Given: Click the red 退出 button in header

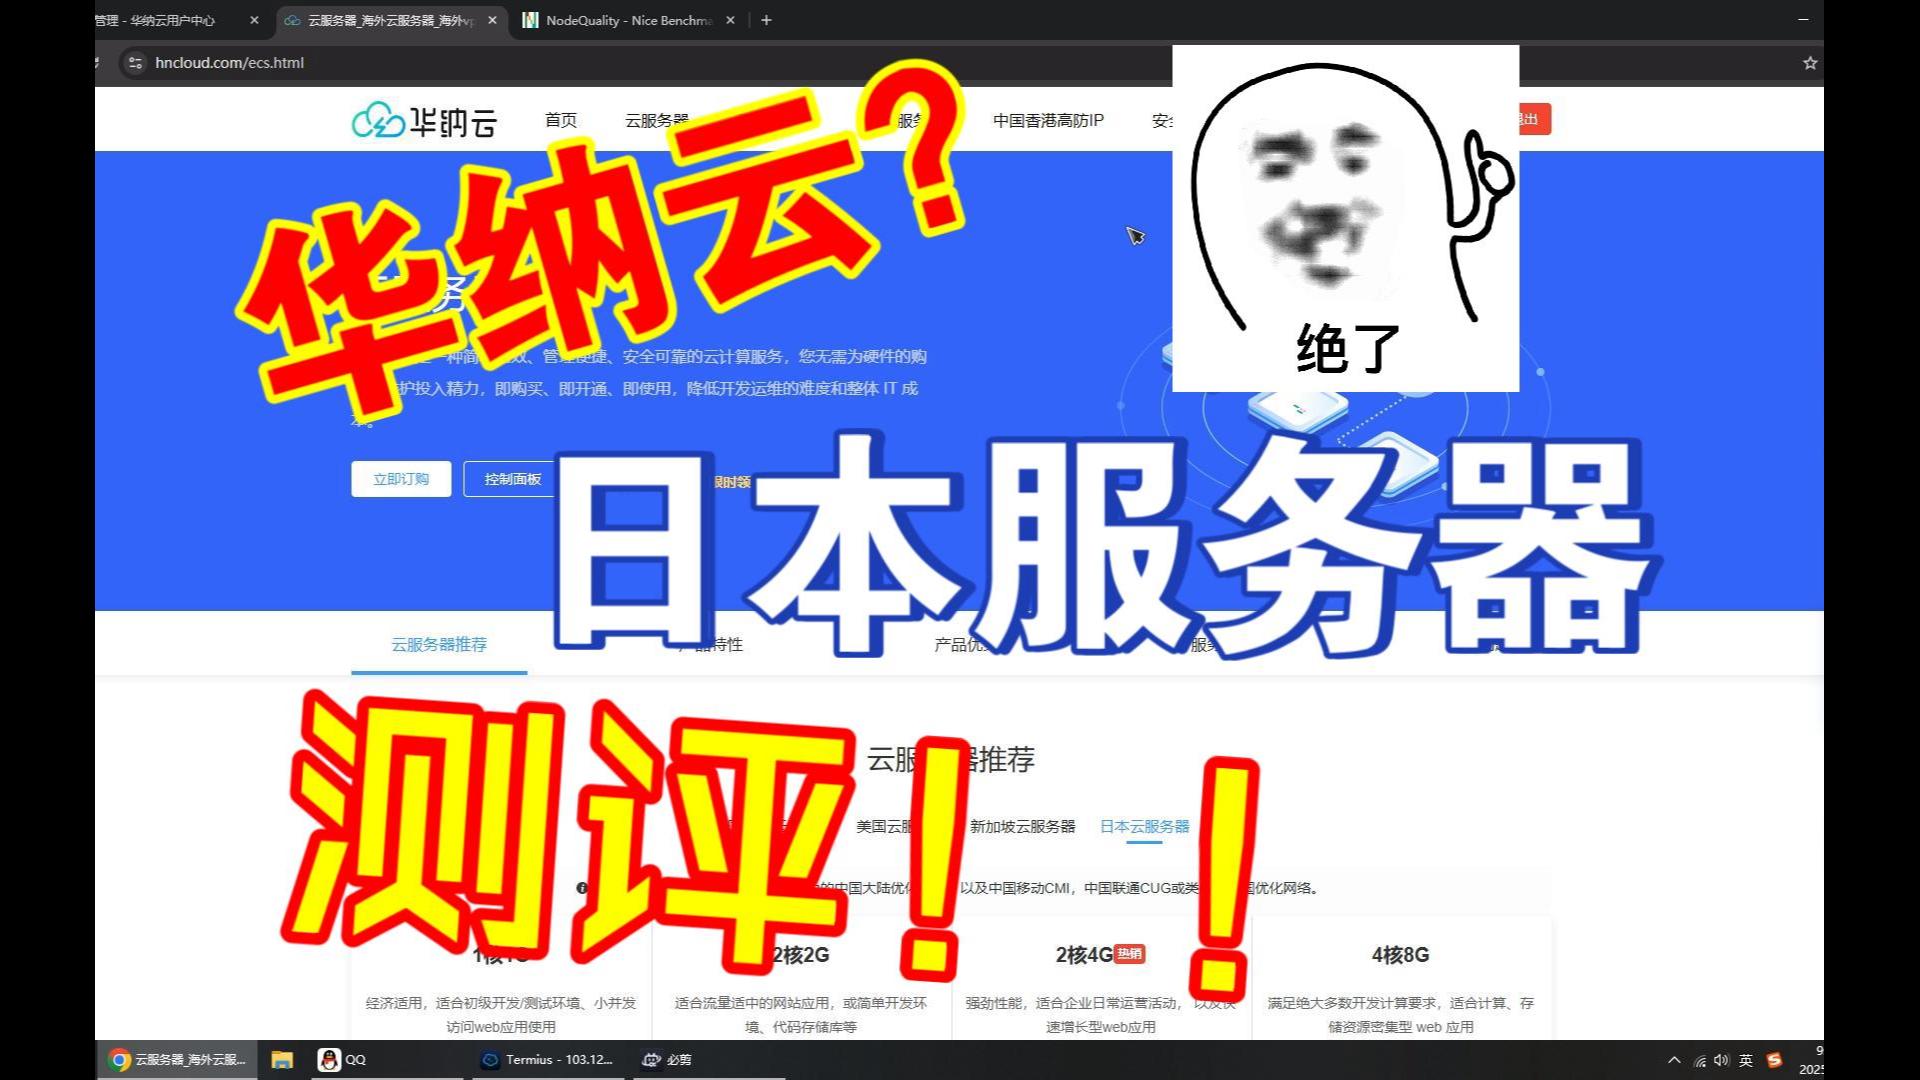Looking at the screenshot, I should click(1534, 120).
